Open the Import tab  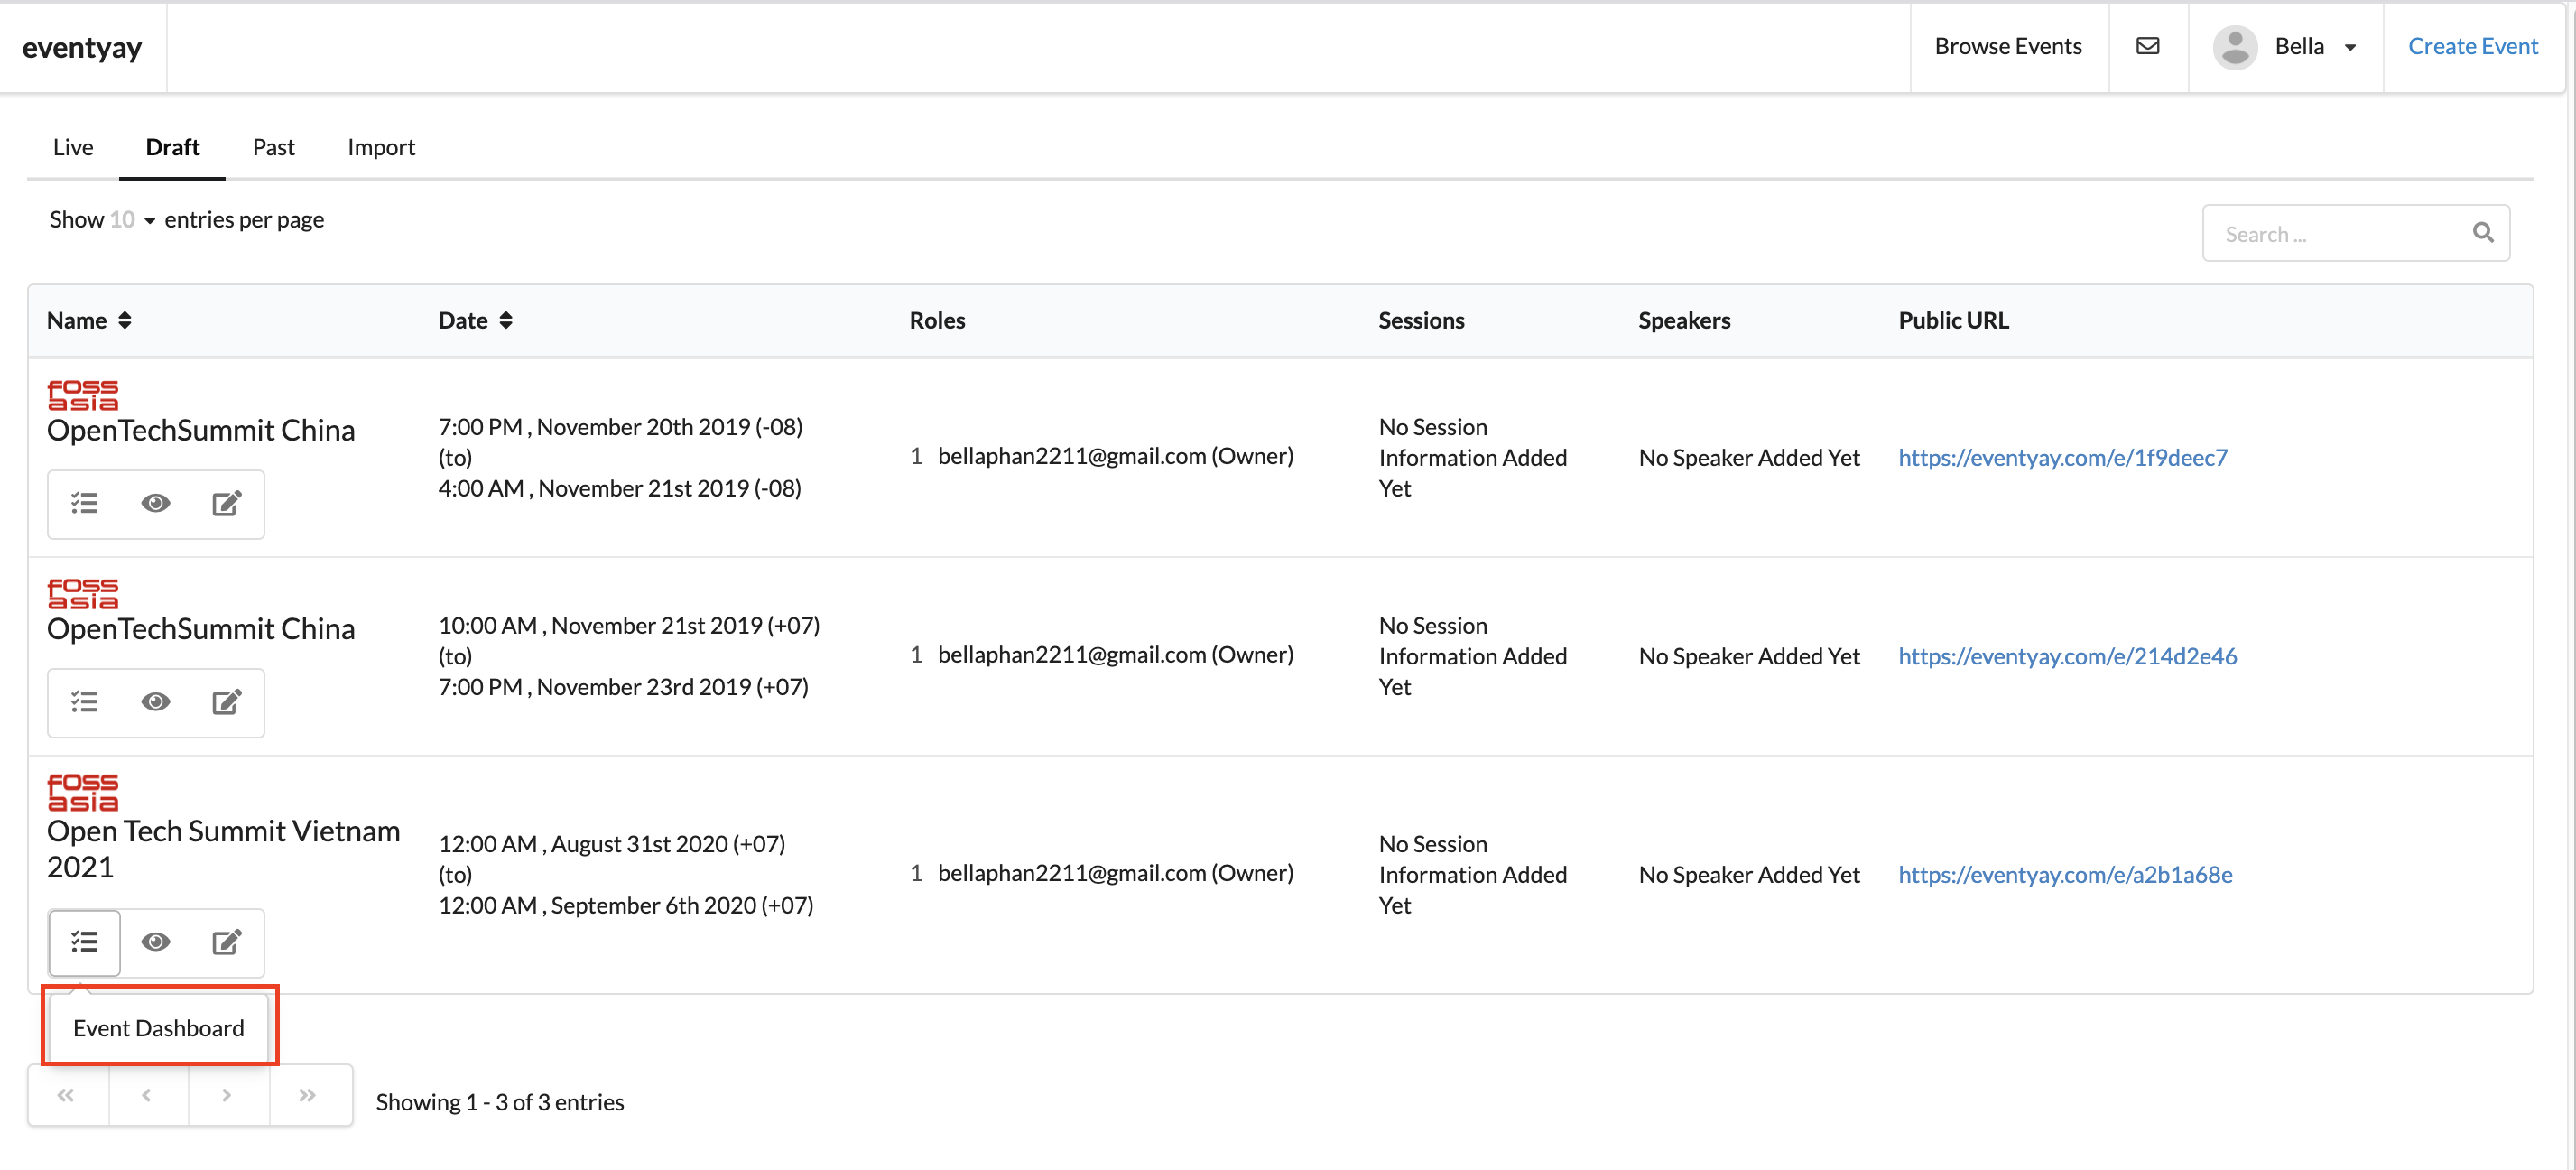(381, 148)
